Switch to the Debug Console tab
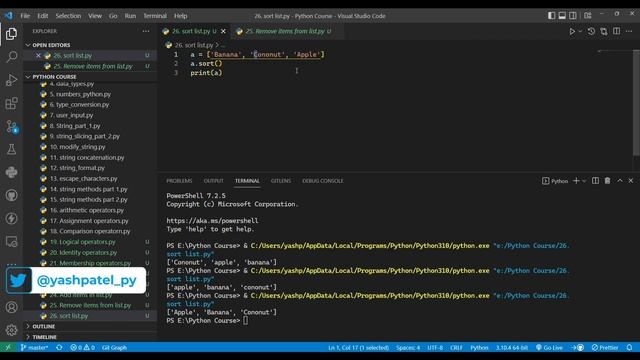Viewport: 640px width, 360px height. (x=322, y=181)
